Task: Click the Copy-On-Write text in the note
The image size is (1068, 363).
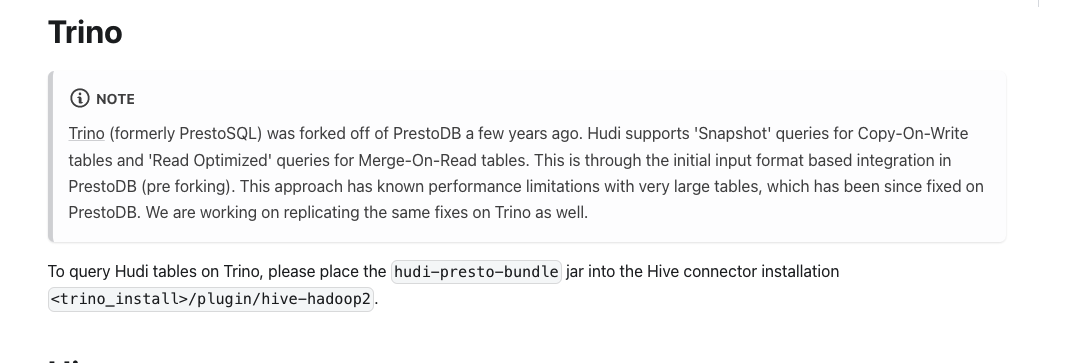Action: tap(913, 133)
